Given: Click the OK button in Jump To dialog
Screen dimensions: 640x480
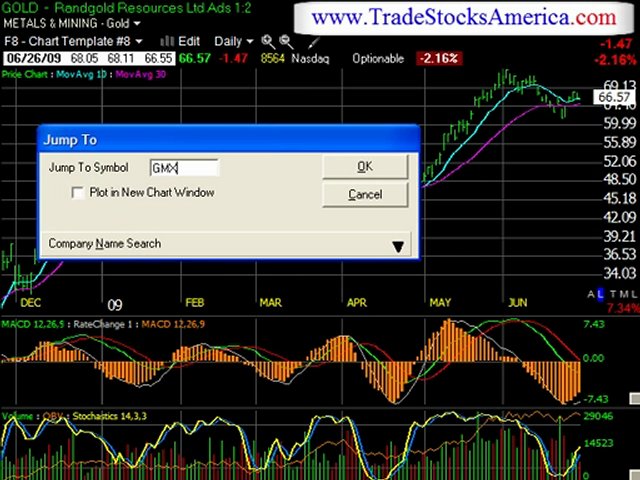Looking at the screenshot, I should point(365,167).
